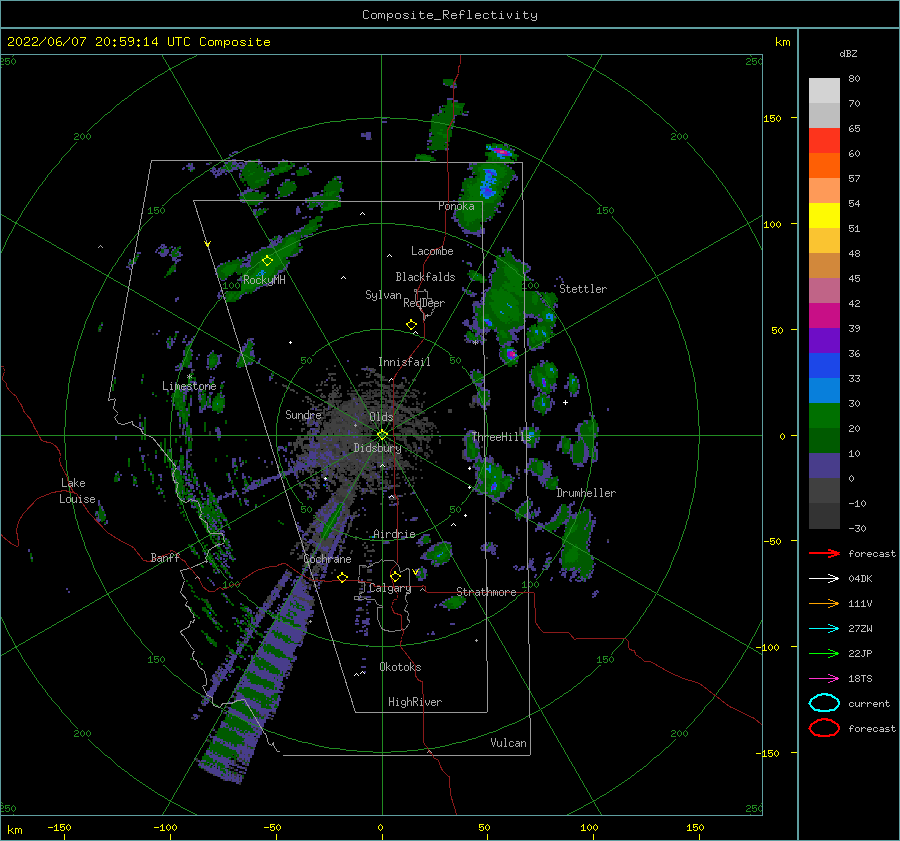
Task: Click the Drumheller city label
Action: click(x=586, y=493)
